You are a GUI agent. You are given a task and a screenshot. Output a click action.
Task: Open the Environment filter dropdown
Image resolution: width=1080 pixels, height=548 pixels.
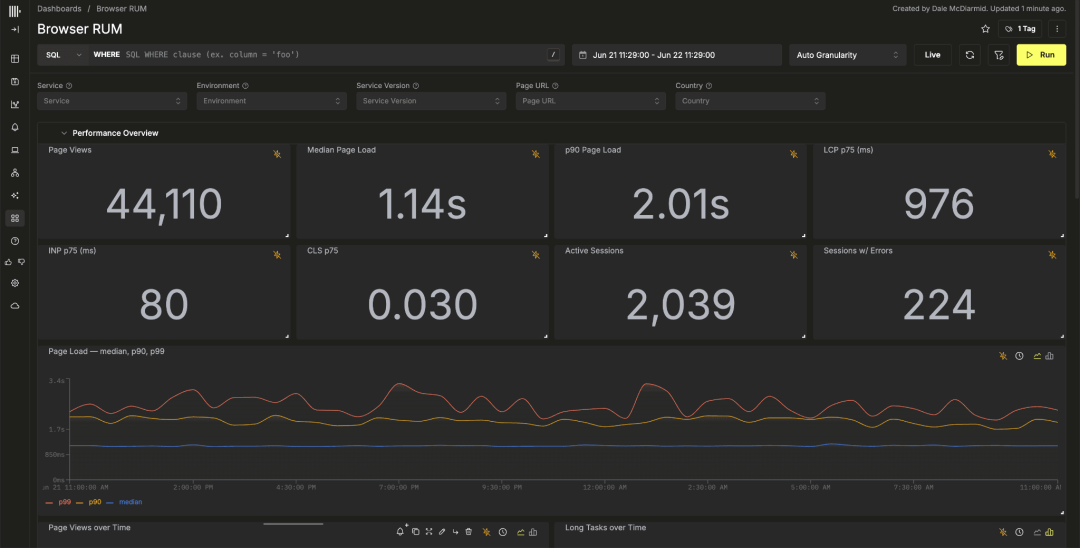(271, 101)
